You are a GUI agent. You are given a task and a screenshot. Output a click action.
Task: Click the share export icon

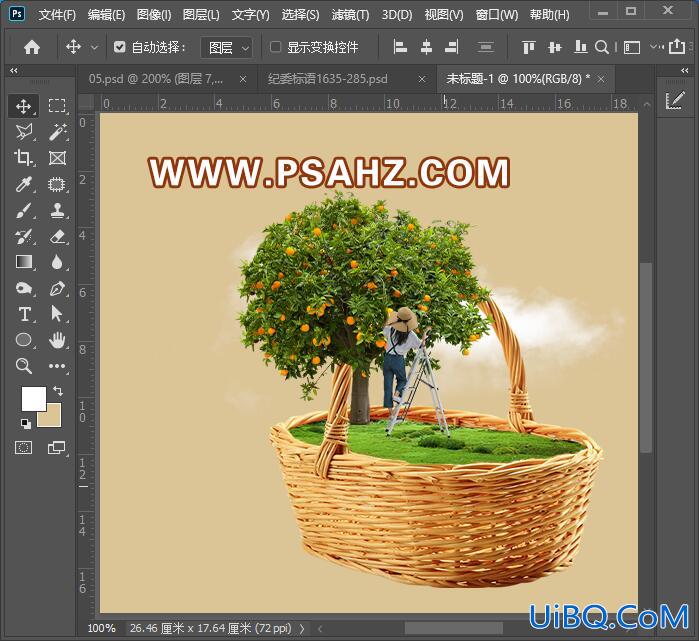pyautogui.click(x=677, y=46)
